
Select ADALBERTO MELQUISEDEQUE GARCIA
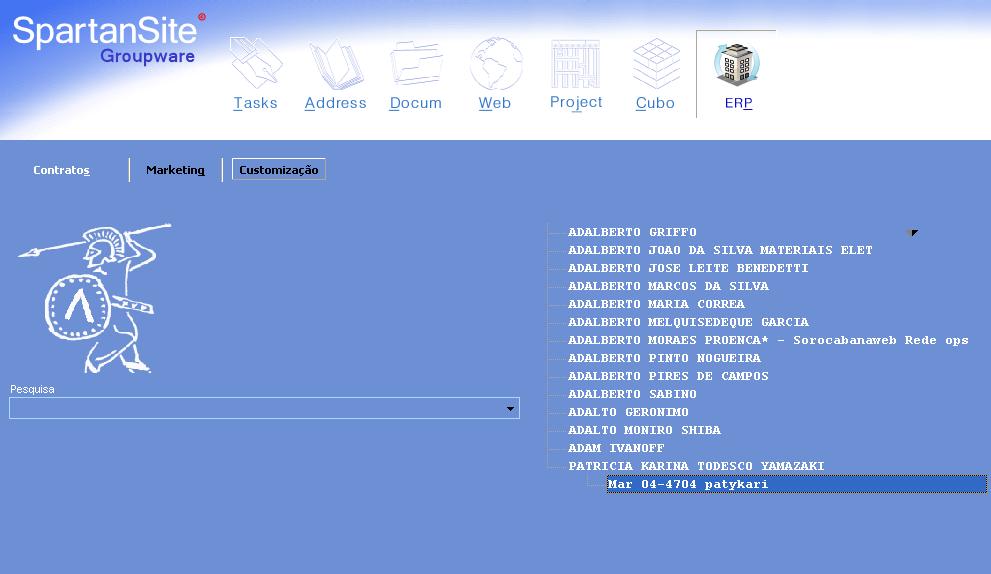pos(688,322)
